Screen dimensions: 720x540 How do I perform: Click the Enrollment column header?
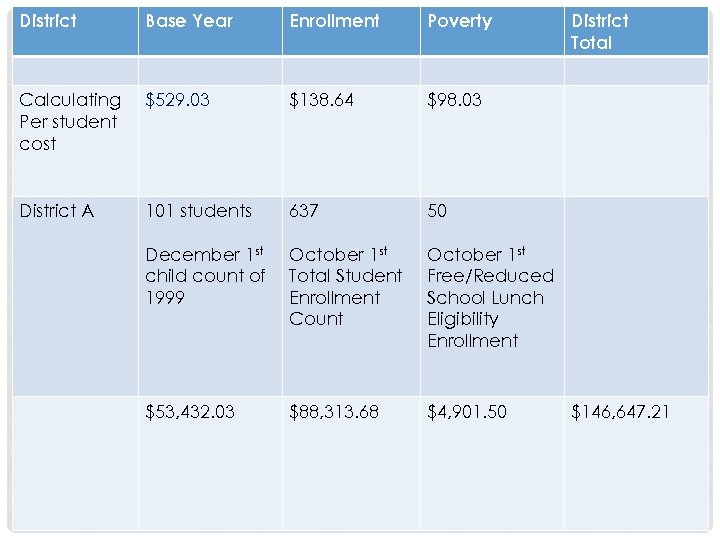(334, 21)
